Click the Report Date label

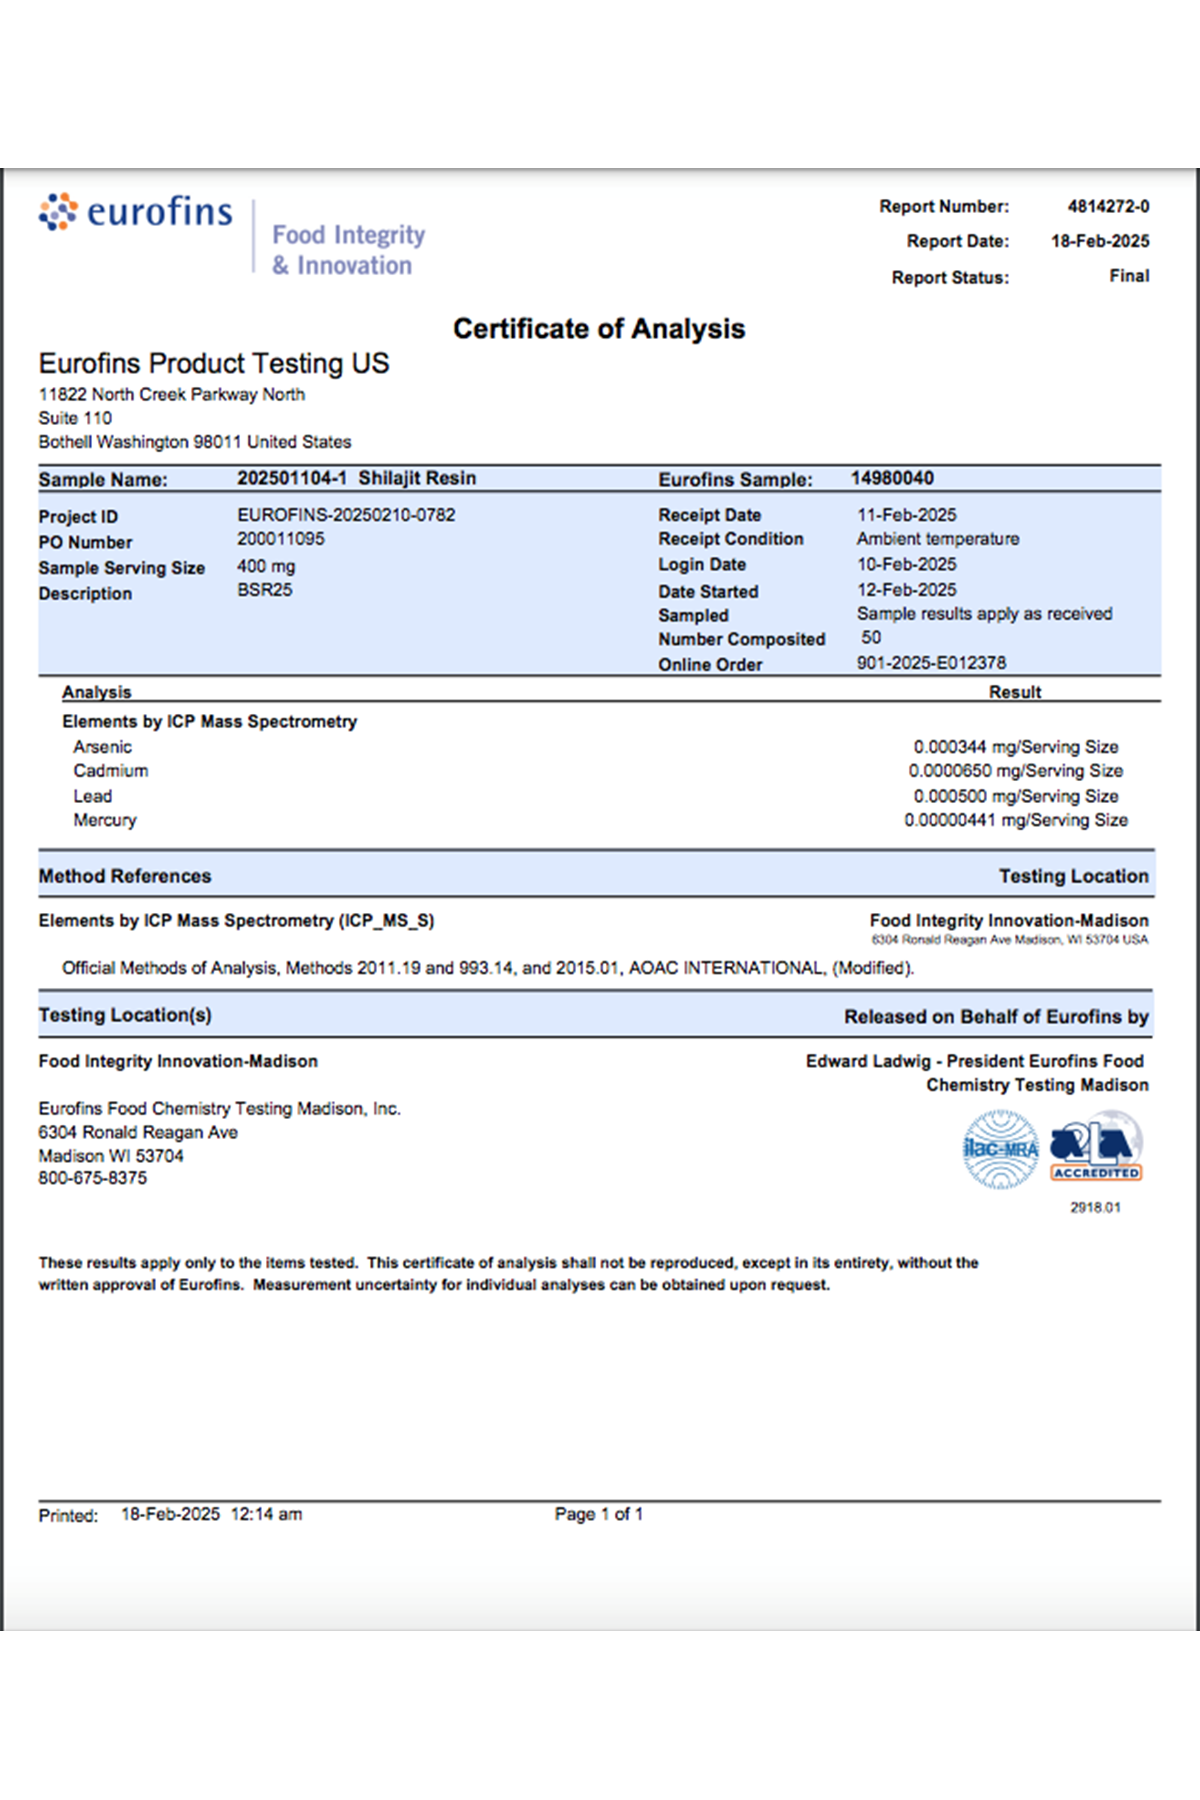tap(958, 241)
